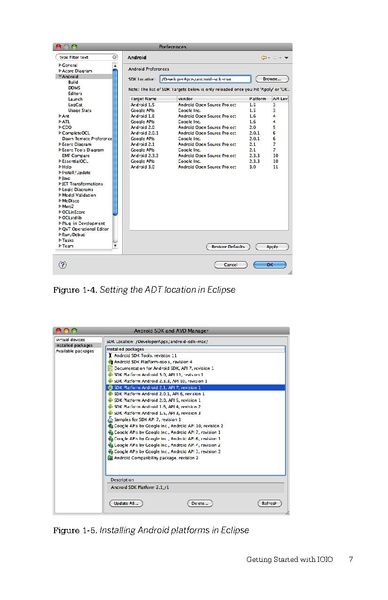Expand the General preferences node
This screenshot has width=388, height=600.
click(x=60, y=65)
